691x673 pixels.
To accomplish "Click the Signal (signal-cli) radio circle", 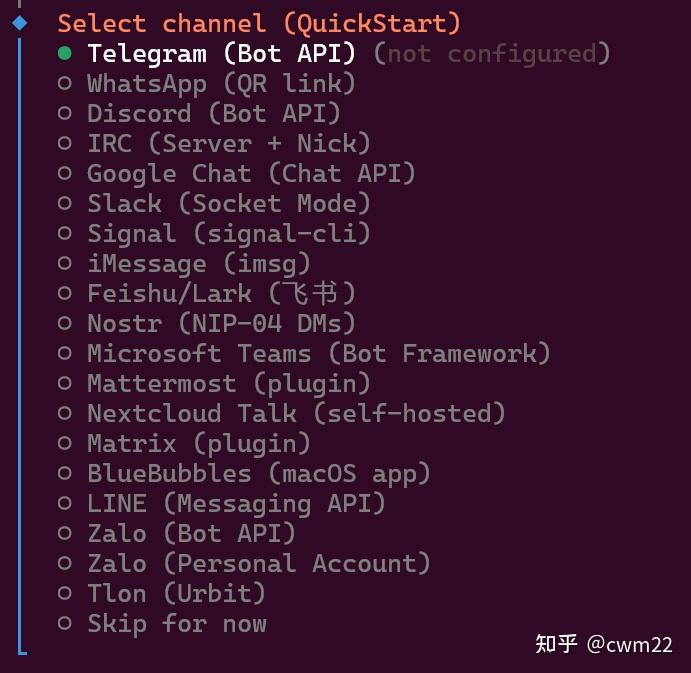I will (65, 234).
